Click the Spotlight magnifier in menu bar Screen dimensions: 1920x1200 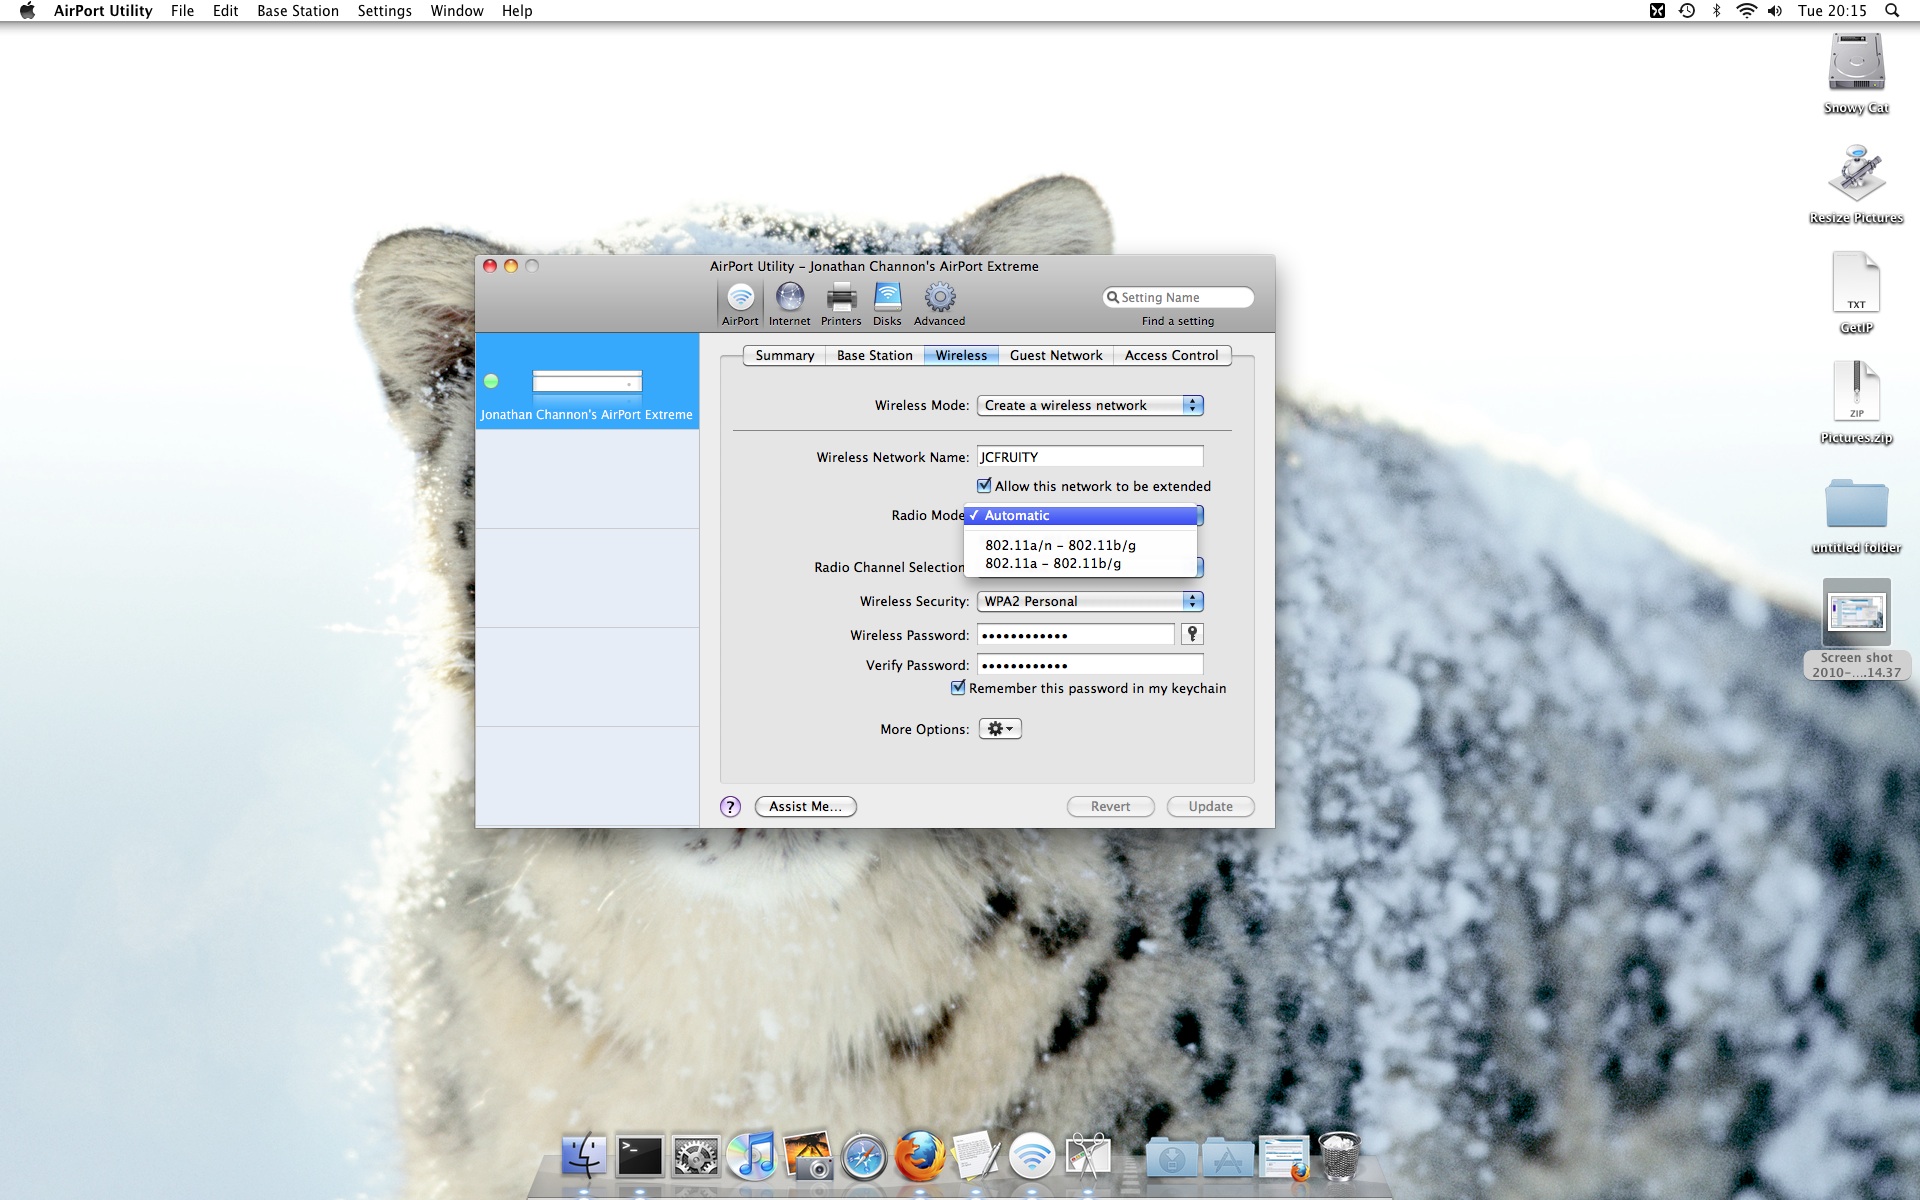tap(1892, 11)
